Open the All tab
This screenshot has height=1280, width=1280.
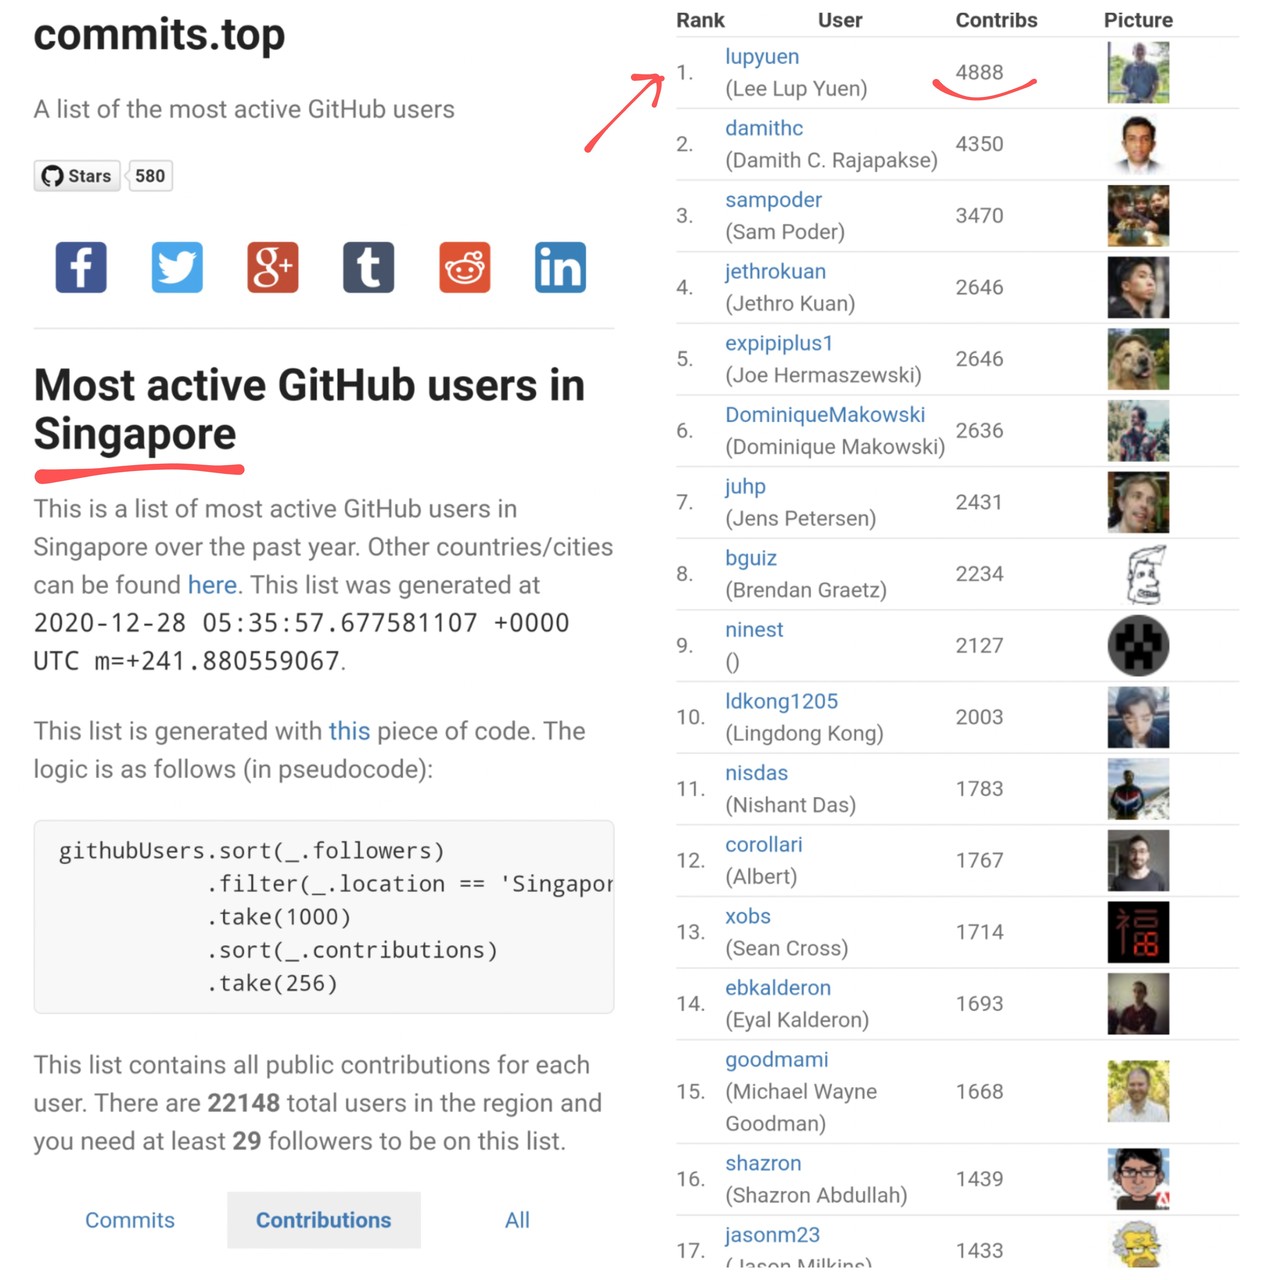517,1220
